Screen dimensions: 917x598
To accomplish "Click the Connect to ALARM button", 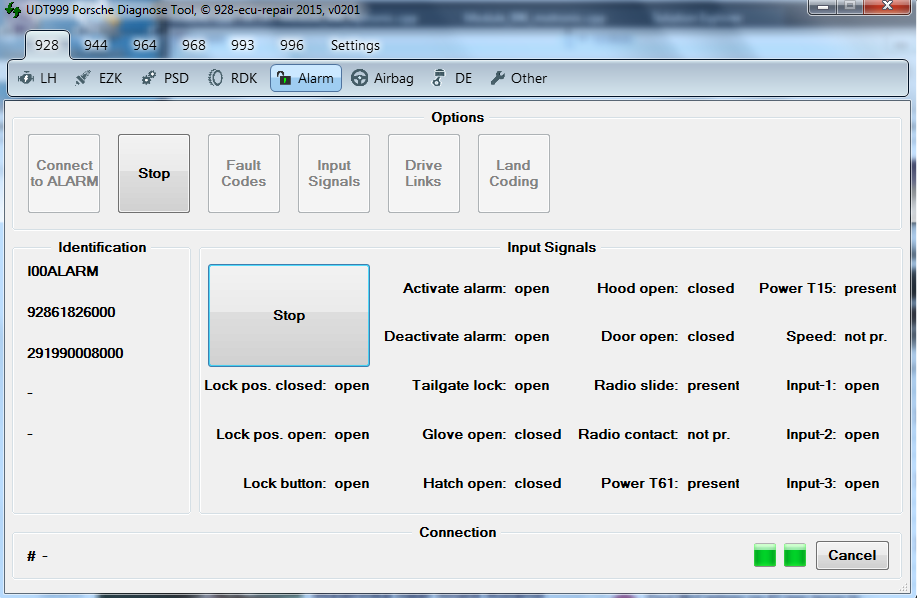I will [x=64, y=173].
